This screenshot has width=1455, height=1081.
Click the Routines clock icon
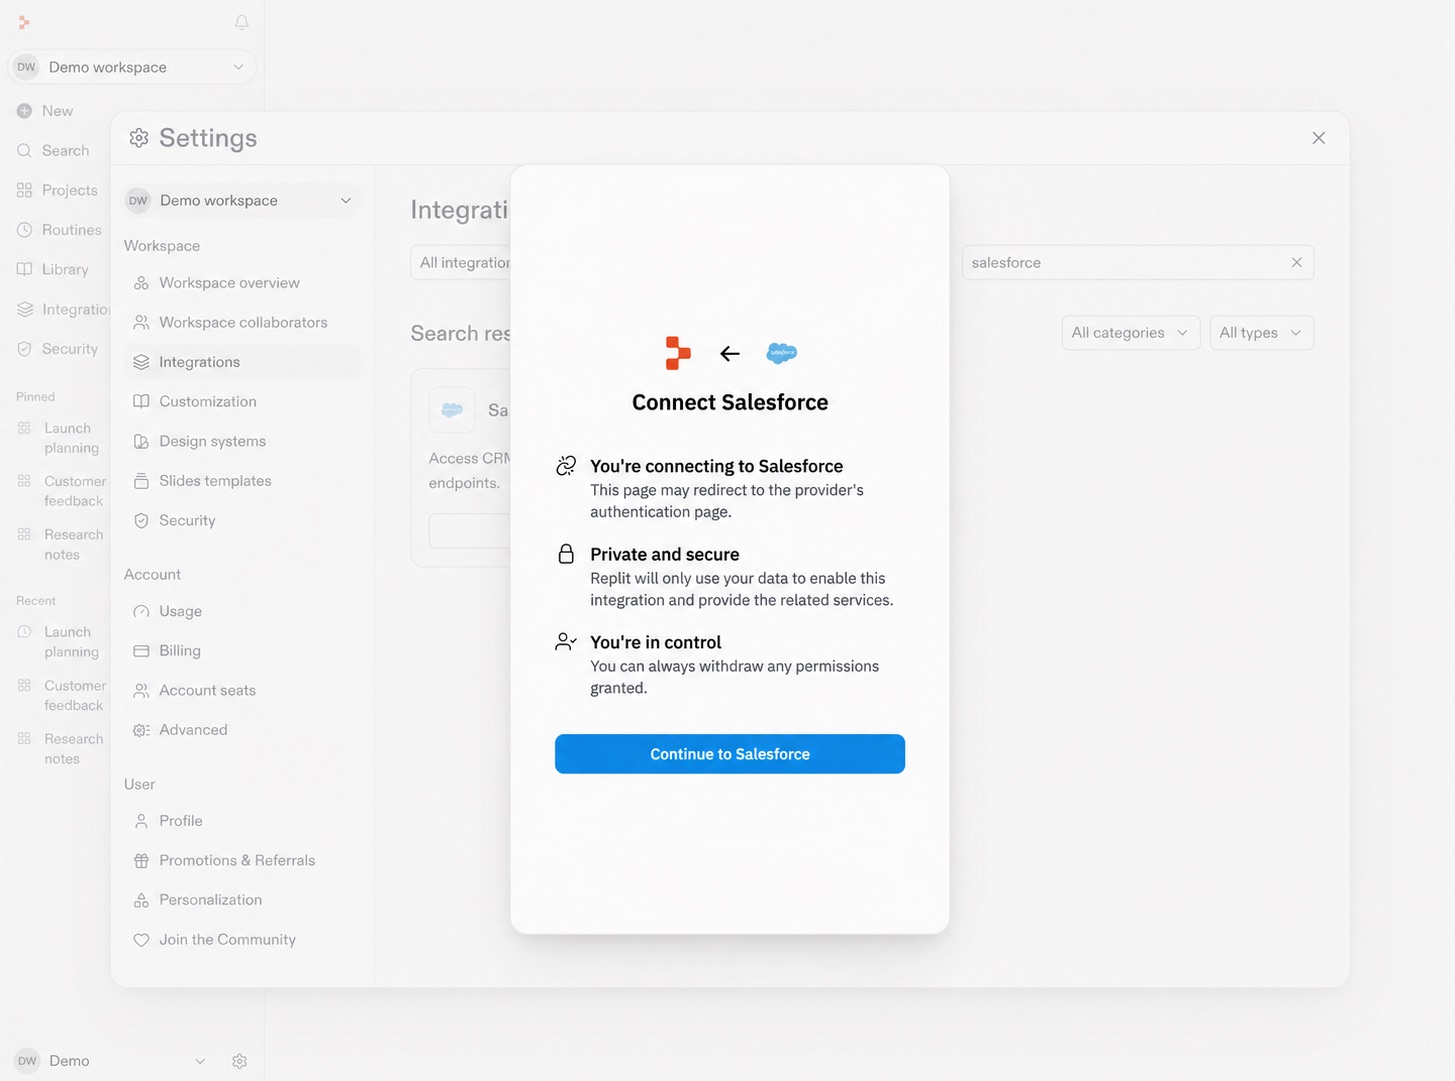(25, 230)
